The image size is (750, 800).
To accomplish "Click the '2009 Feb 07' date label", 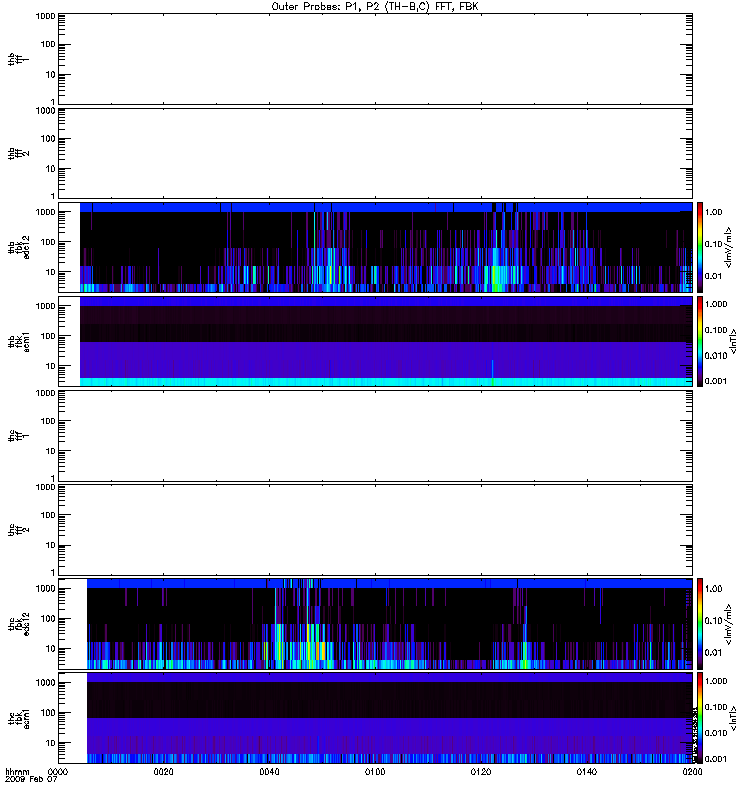I will coord(31,780).
